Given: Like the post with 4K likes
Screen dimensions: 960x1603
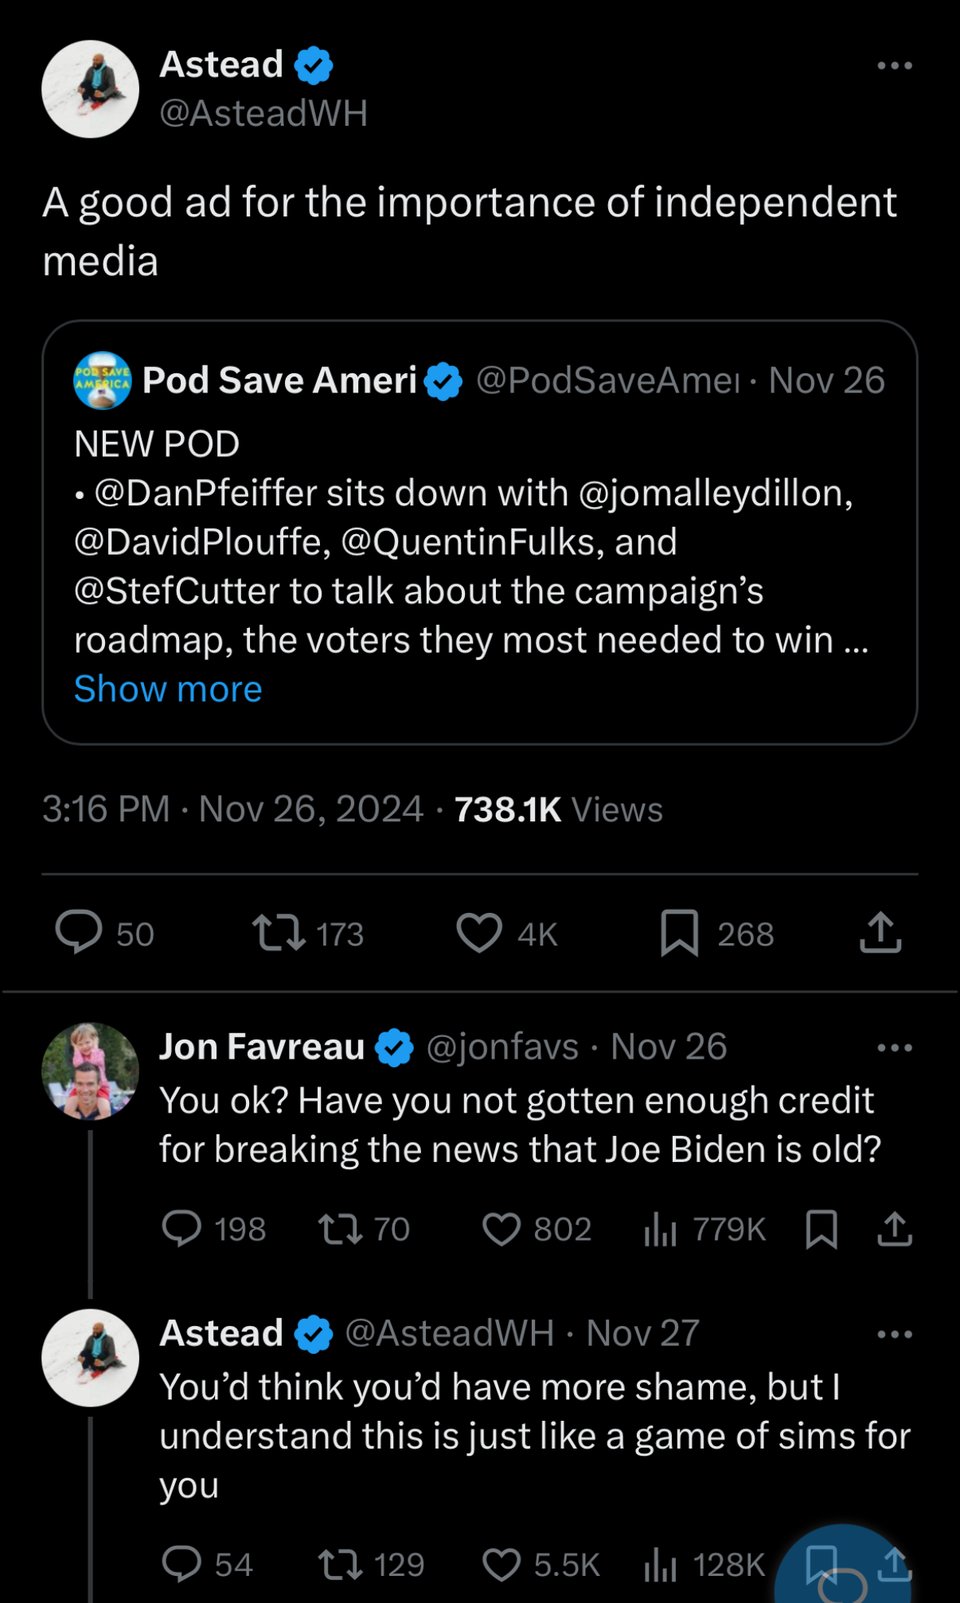Looking at the screenshot, I should [x=479, y=932].
